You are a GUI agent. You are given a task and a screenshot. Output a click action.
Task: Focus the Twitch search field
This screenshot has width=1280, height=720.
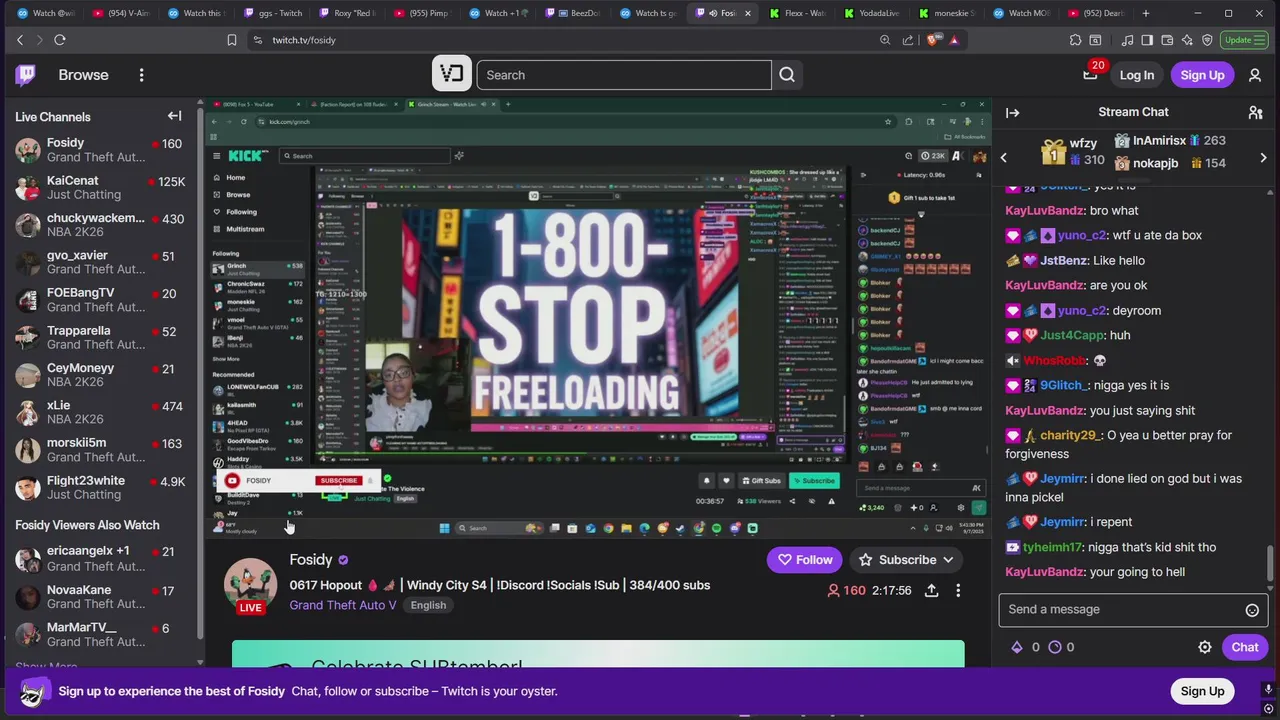click(x=624, y=75)
